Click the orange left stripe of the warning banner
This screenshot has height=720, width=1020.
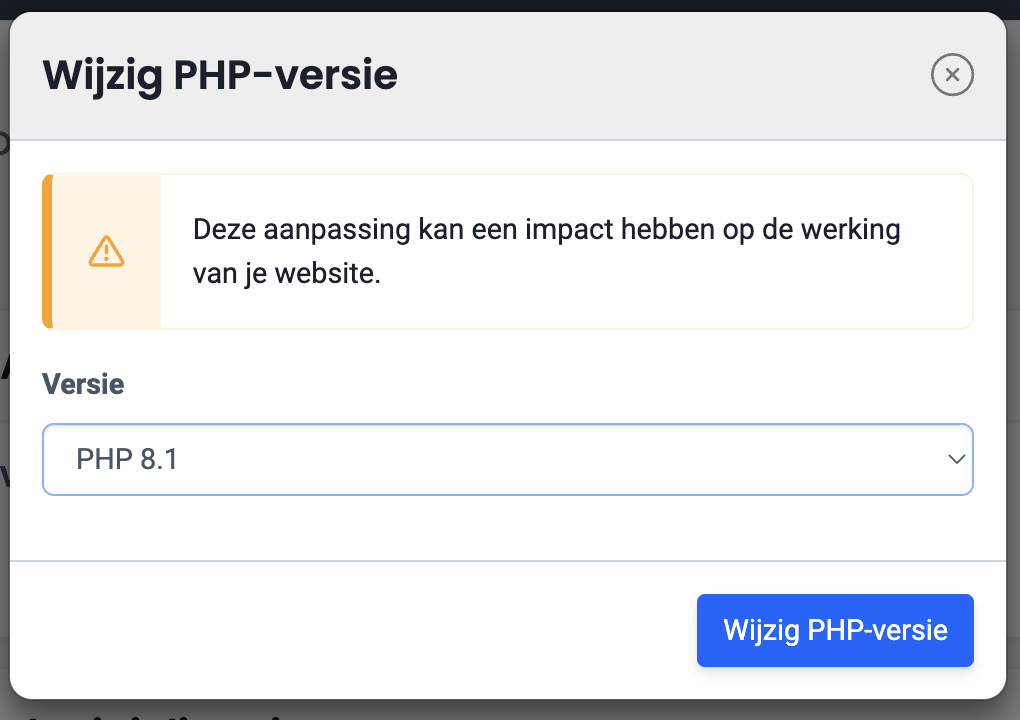[x=47, y=251]
